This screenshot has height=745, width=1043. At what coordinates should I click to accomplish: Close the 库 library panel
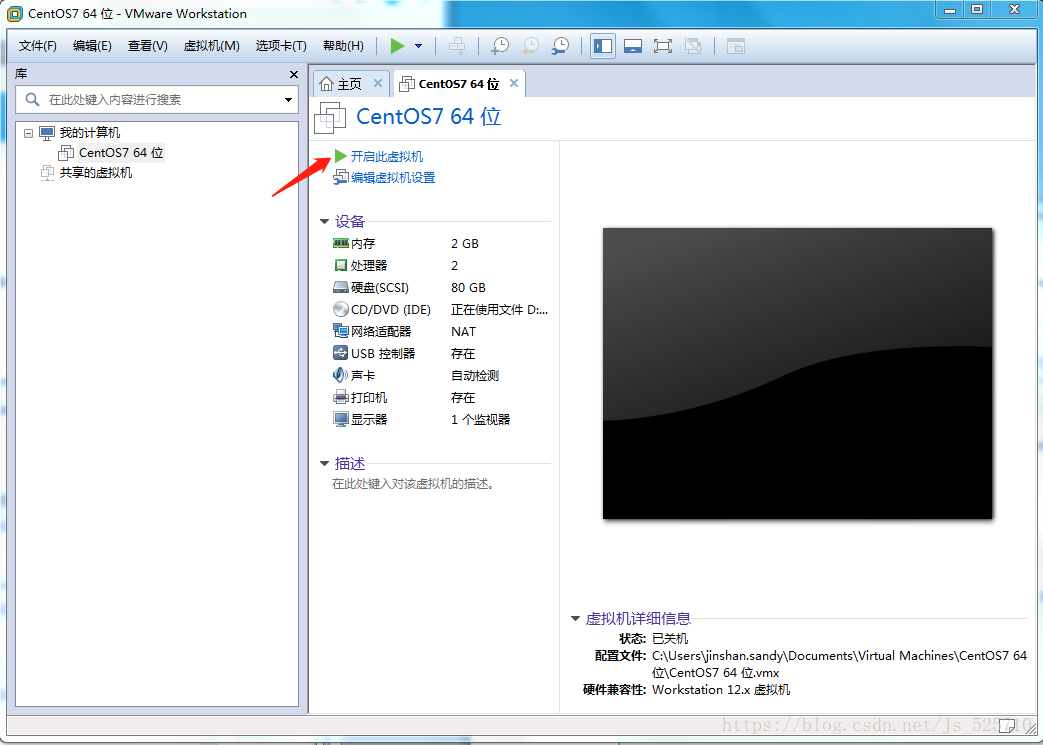pyautogui.click(x=294, y=74)
